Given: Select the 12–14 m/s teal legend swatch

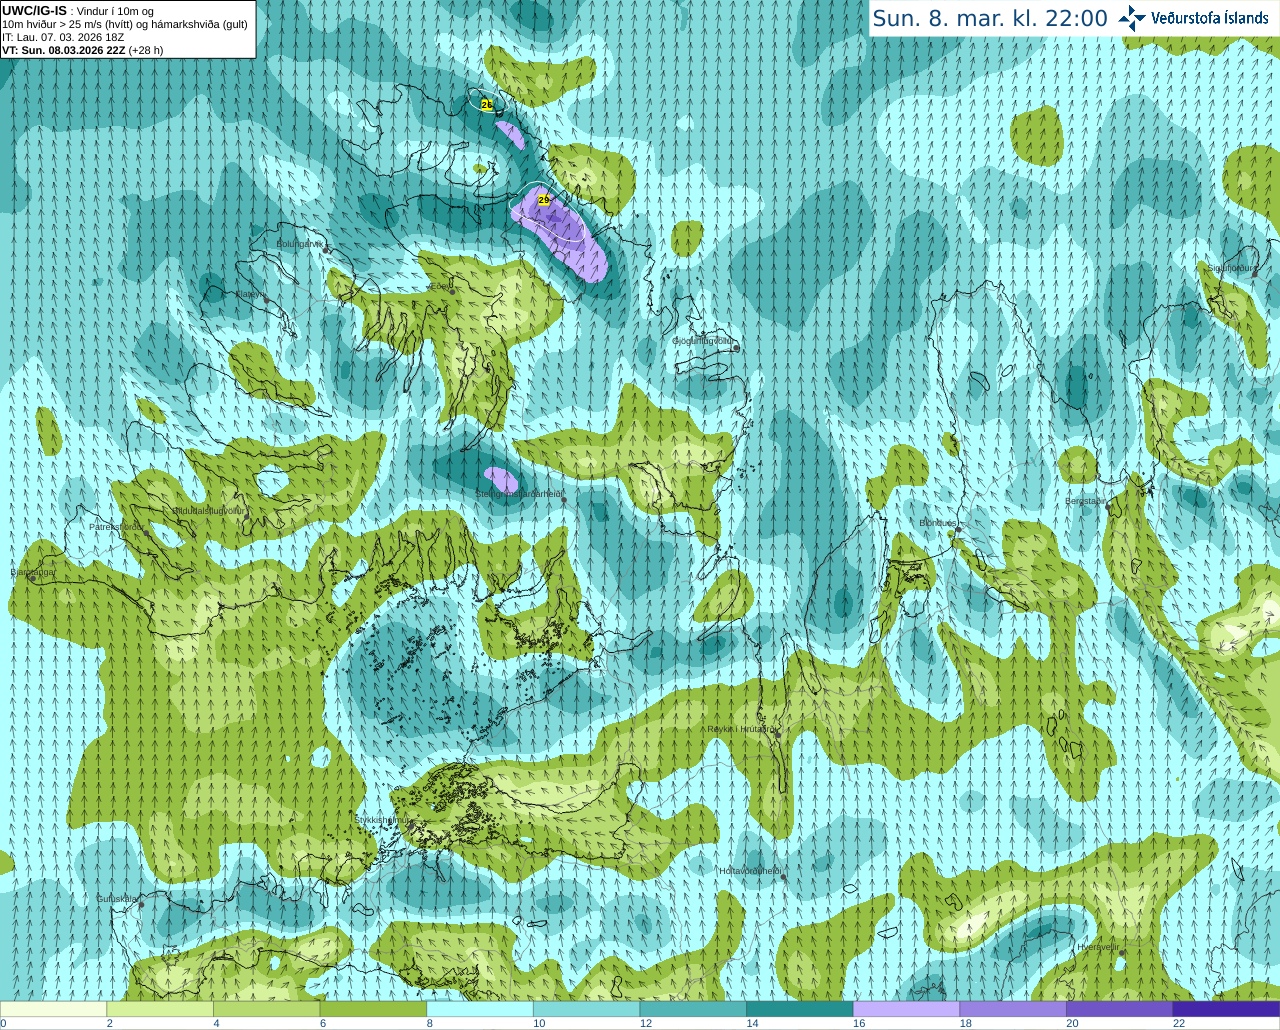Looking at the screenshot, I should [x=693, y=1009].
